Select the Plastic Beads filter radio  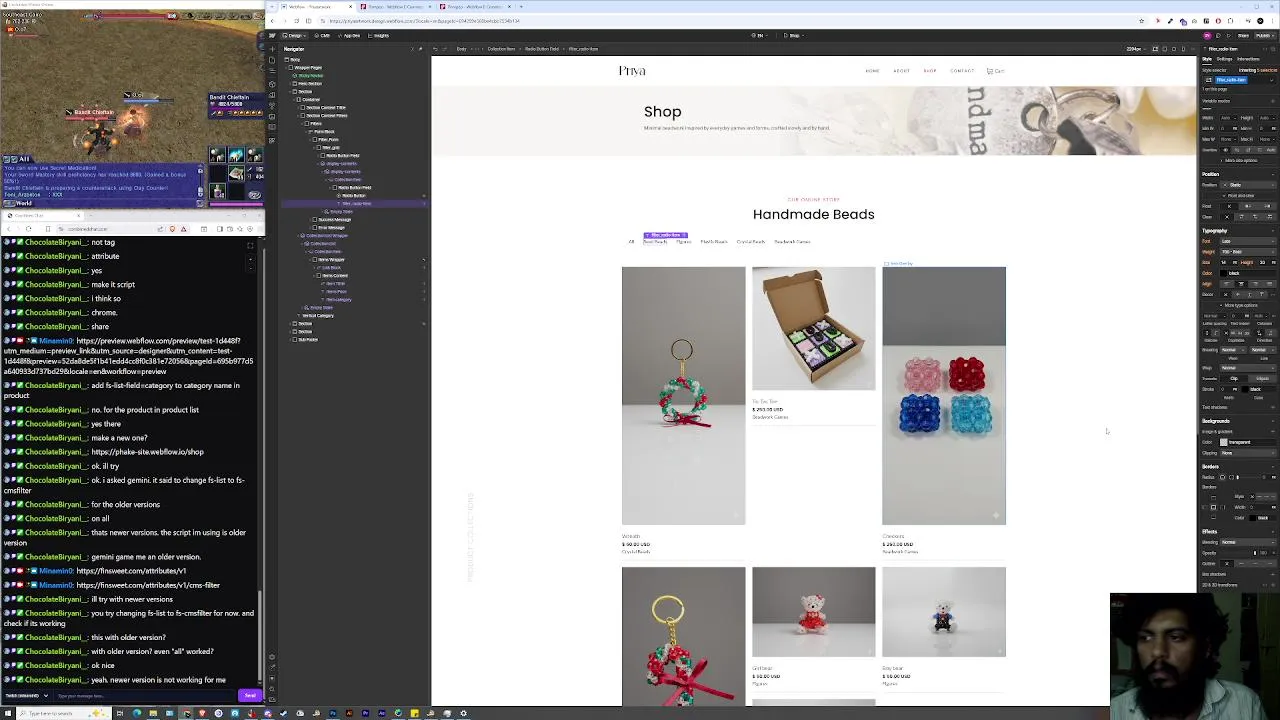[x=714, y=241]
